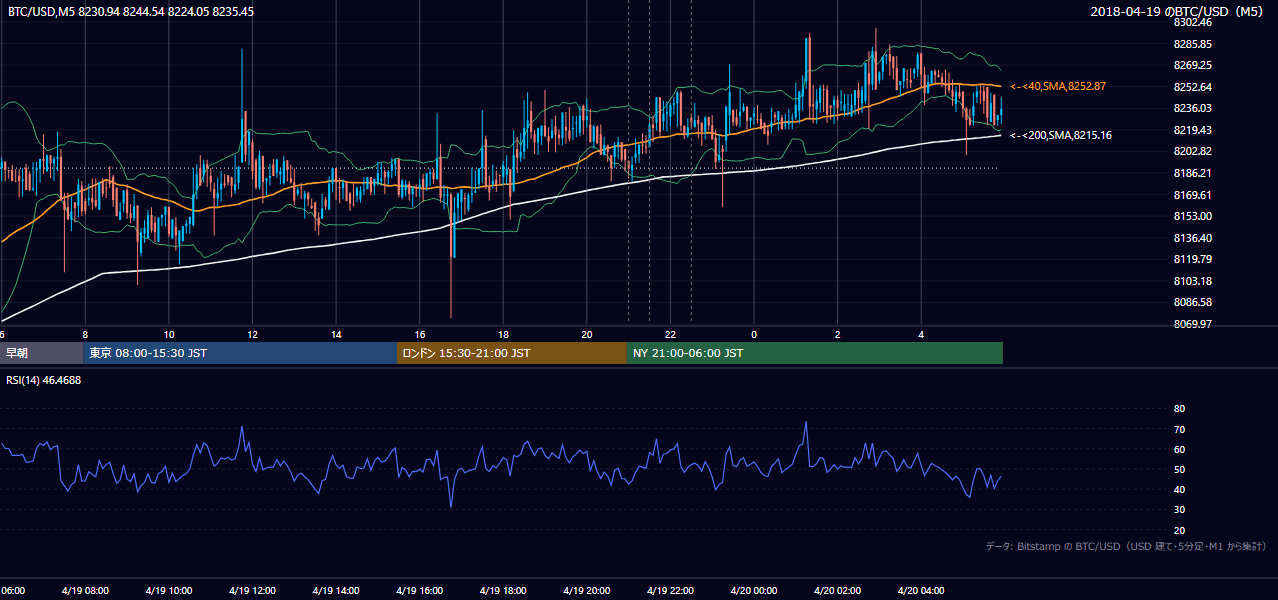Click price axis value 8086.58
The width and height of the screenshot is (1278, 600).
click(1192, 302)
